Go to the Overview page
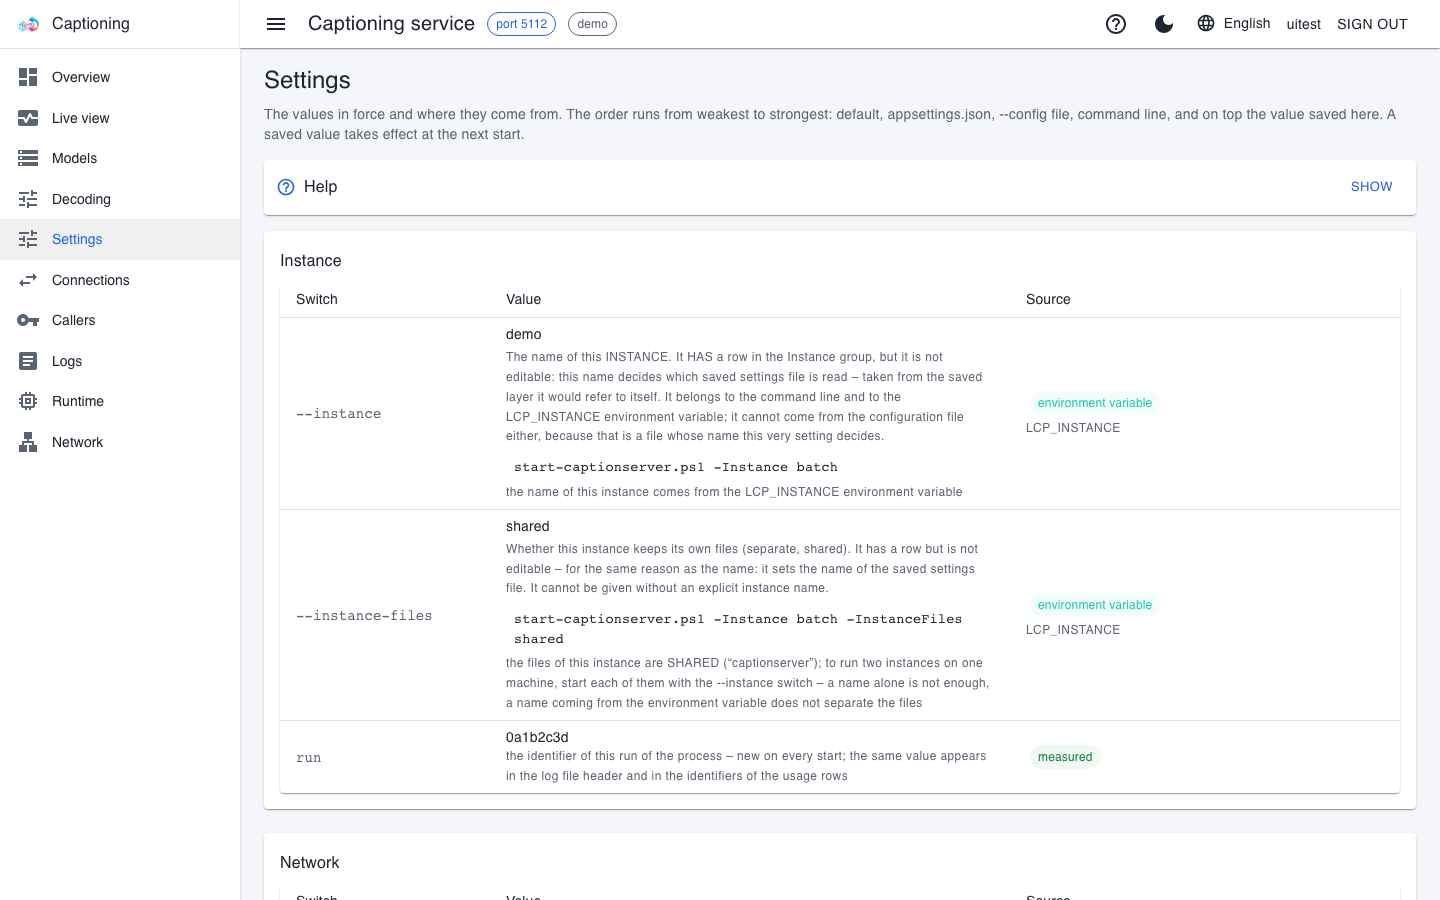Image resolution: width=1440 pixels, height=900 pixels. (120, 77)
